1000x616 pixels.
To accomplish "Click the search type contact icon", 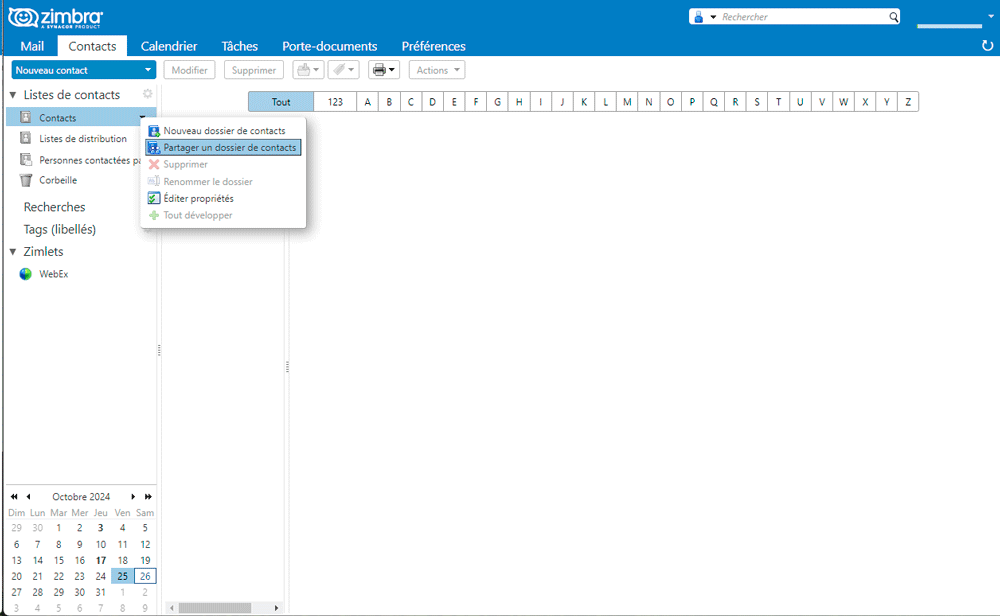I will pyautogui.click(x=698, y=17).
